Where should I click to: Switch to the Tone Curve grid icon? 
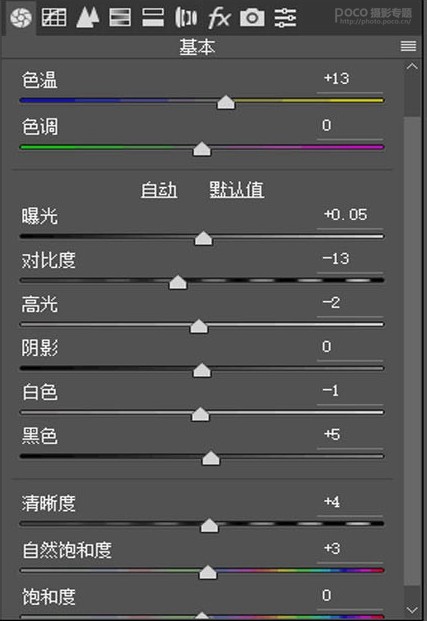pos(54,17)
